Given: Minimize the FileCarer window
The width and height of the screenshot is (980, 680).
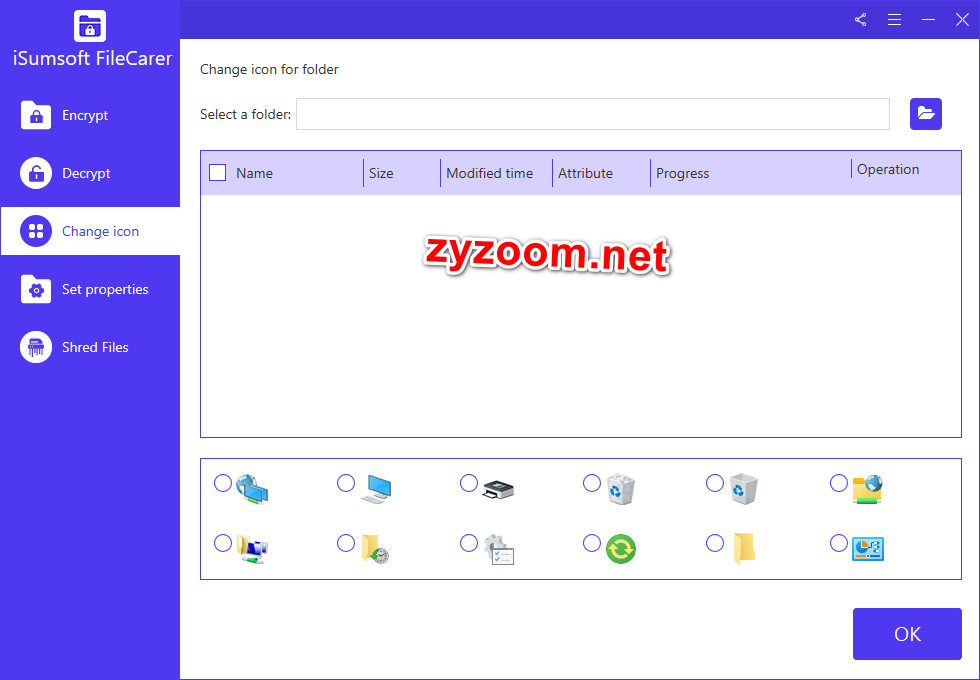Looking at the screenshot, I should click(x=928, y=19).
